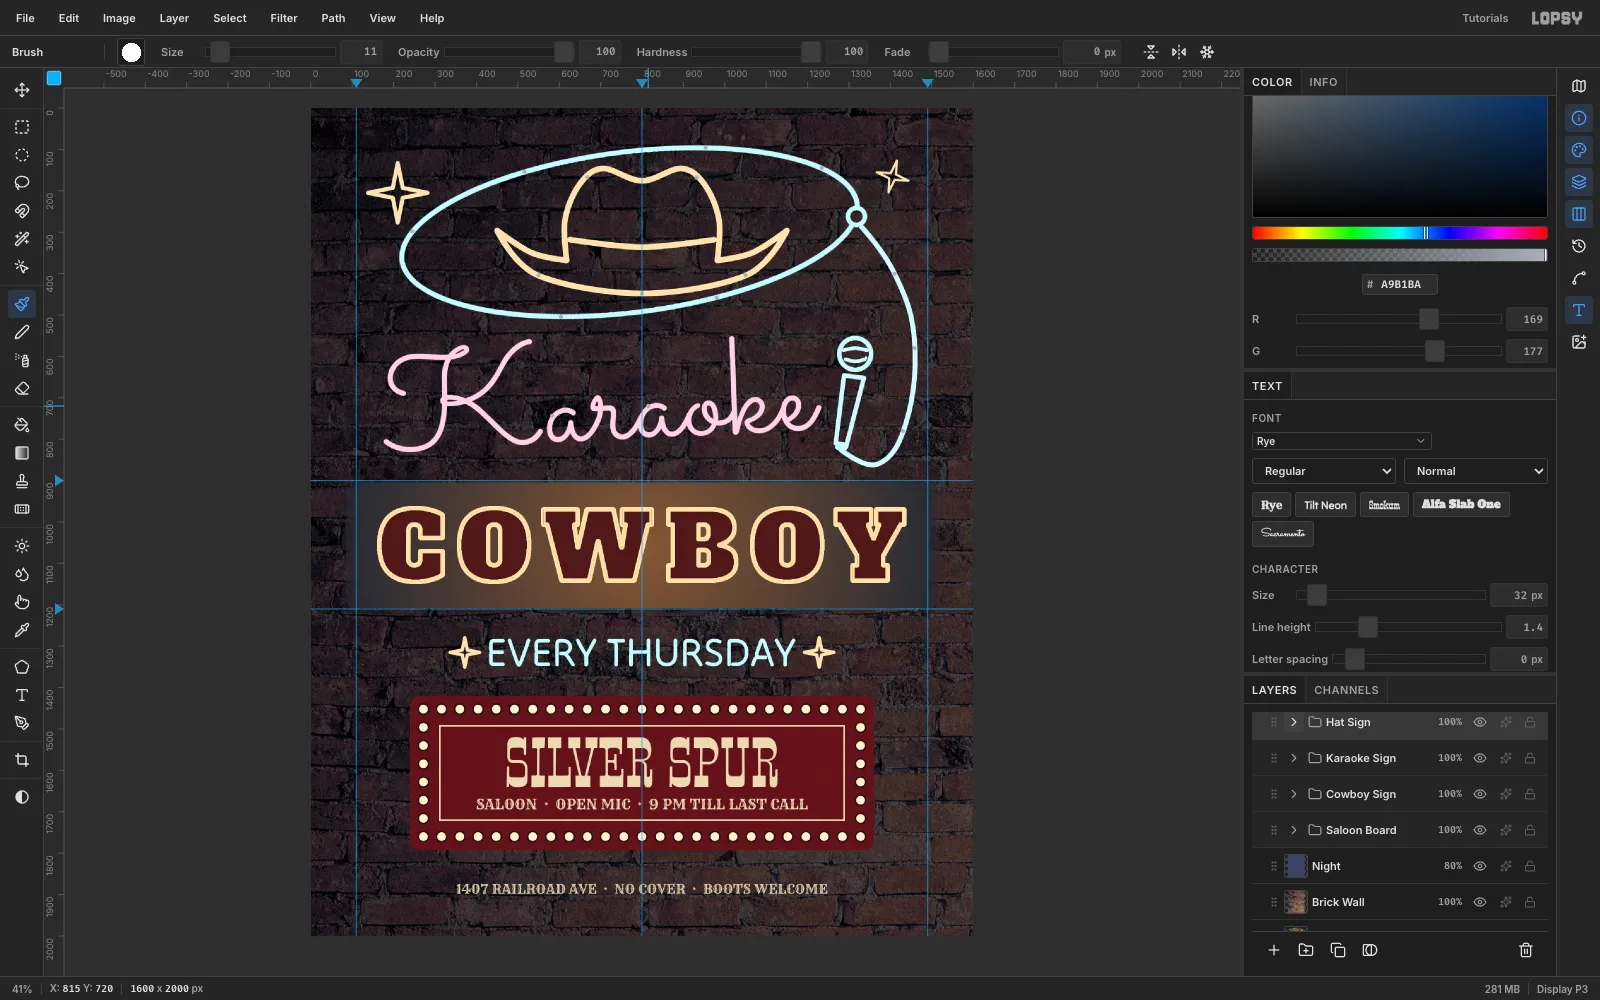Choose the Paint Bucket tool
The height and width of the screenshot is (1000, 1600).
22,425
